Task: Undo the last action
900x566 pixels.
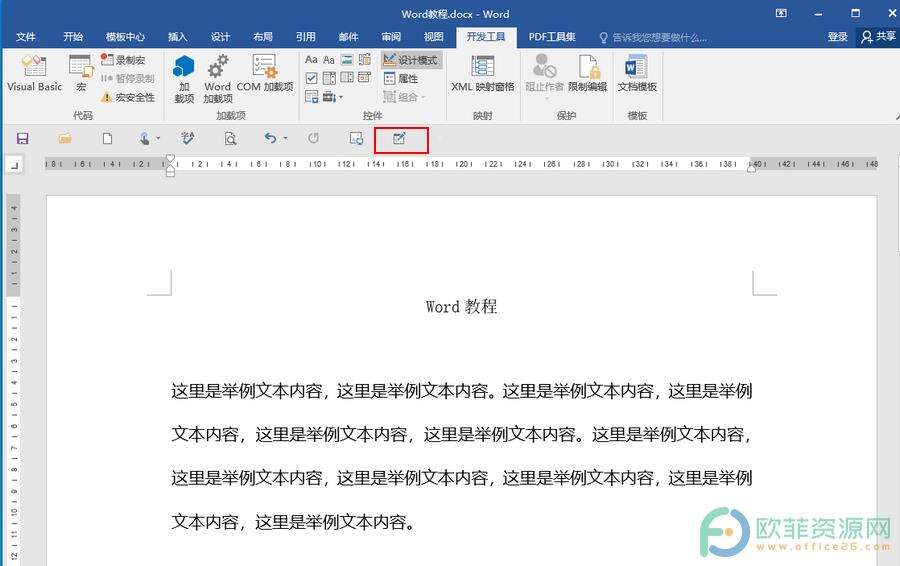Action: [x=270, y=138]
